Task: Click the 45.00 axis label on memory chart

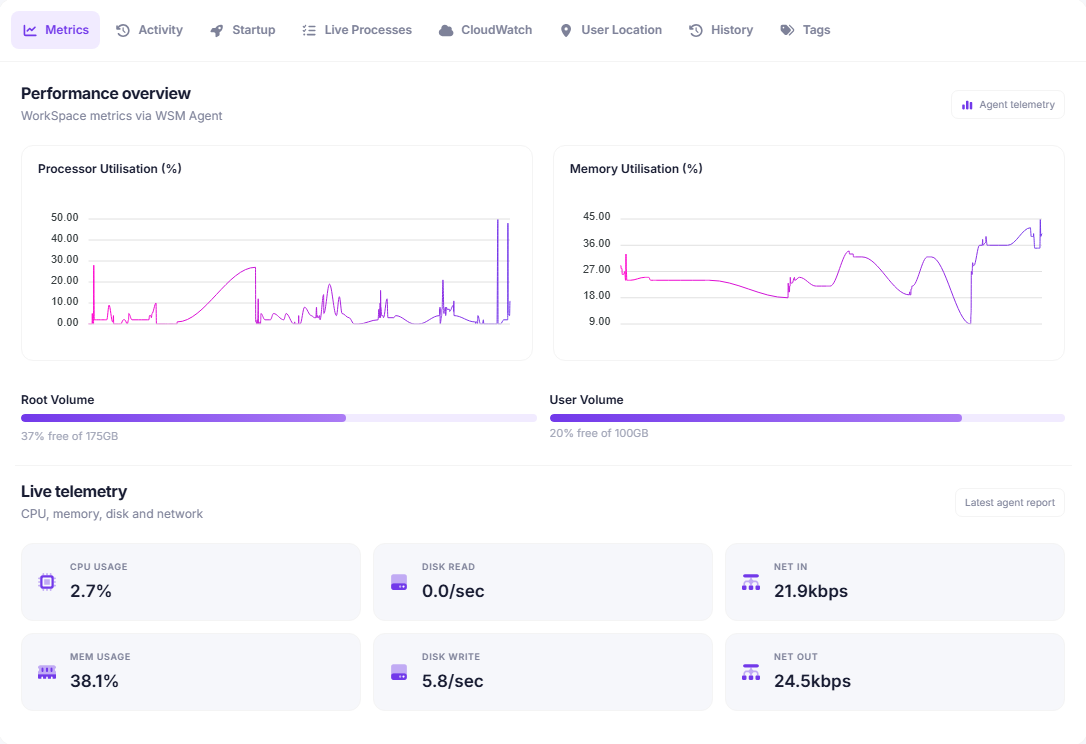Action: coord(596,217)
